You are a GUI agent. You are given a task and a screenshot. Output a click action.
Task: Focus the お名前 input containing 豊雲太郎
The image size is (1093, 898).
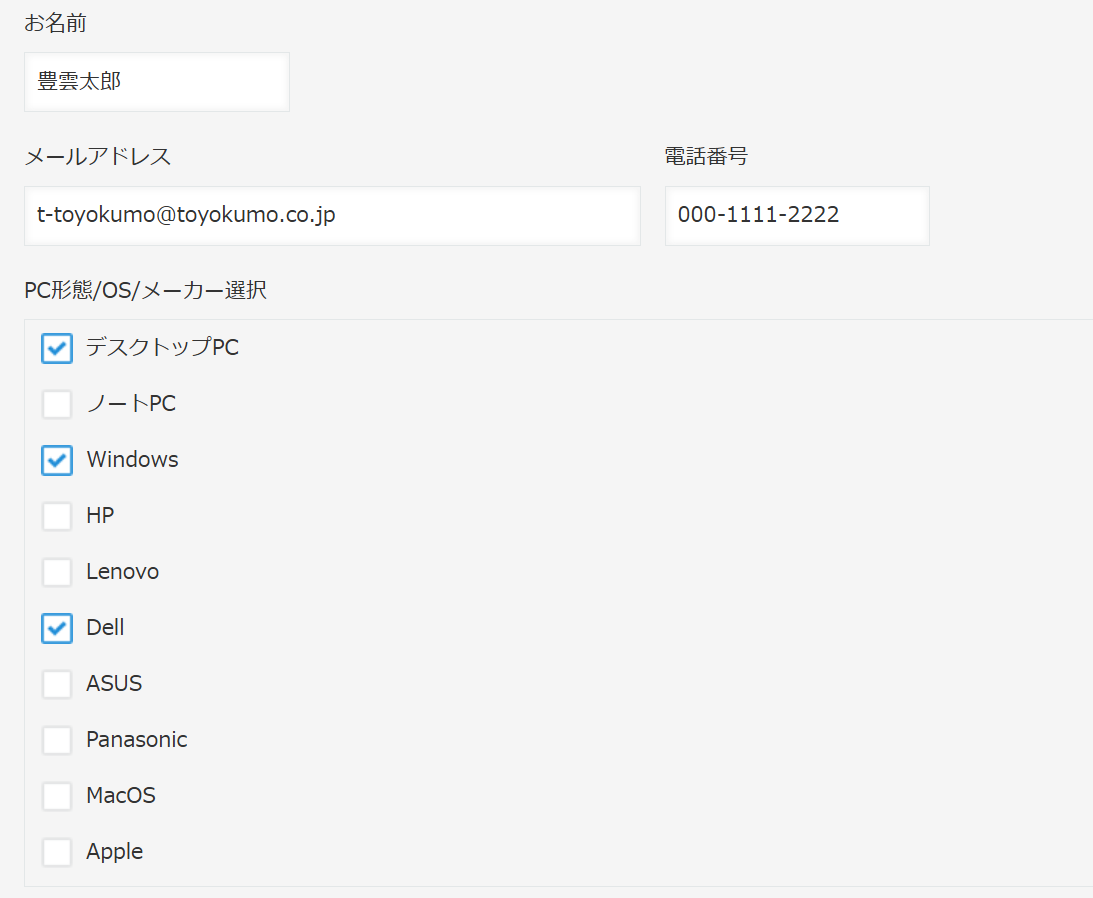(157, 82)
